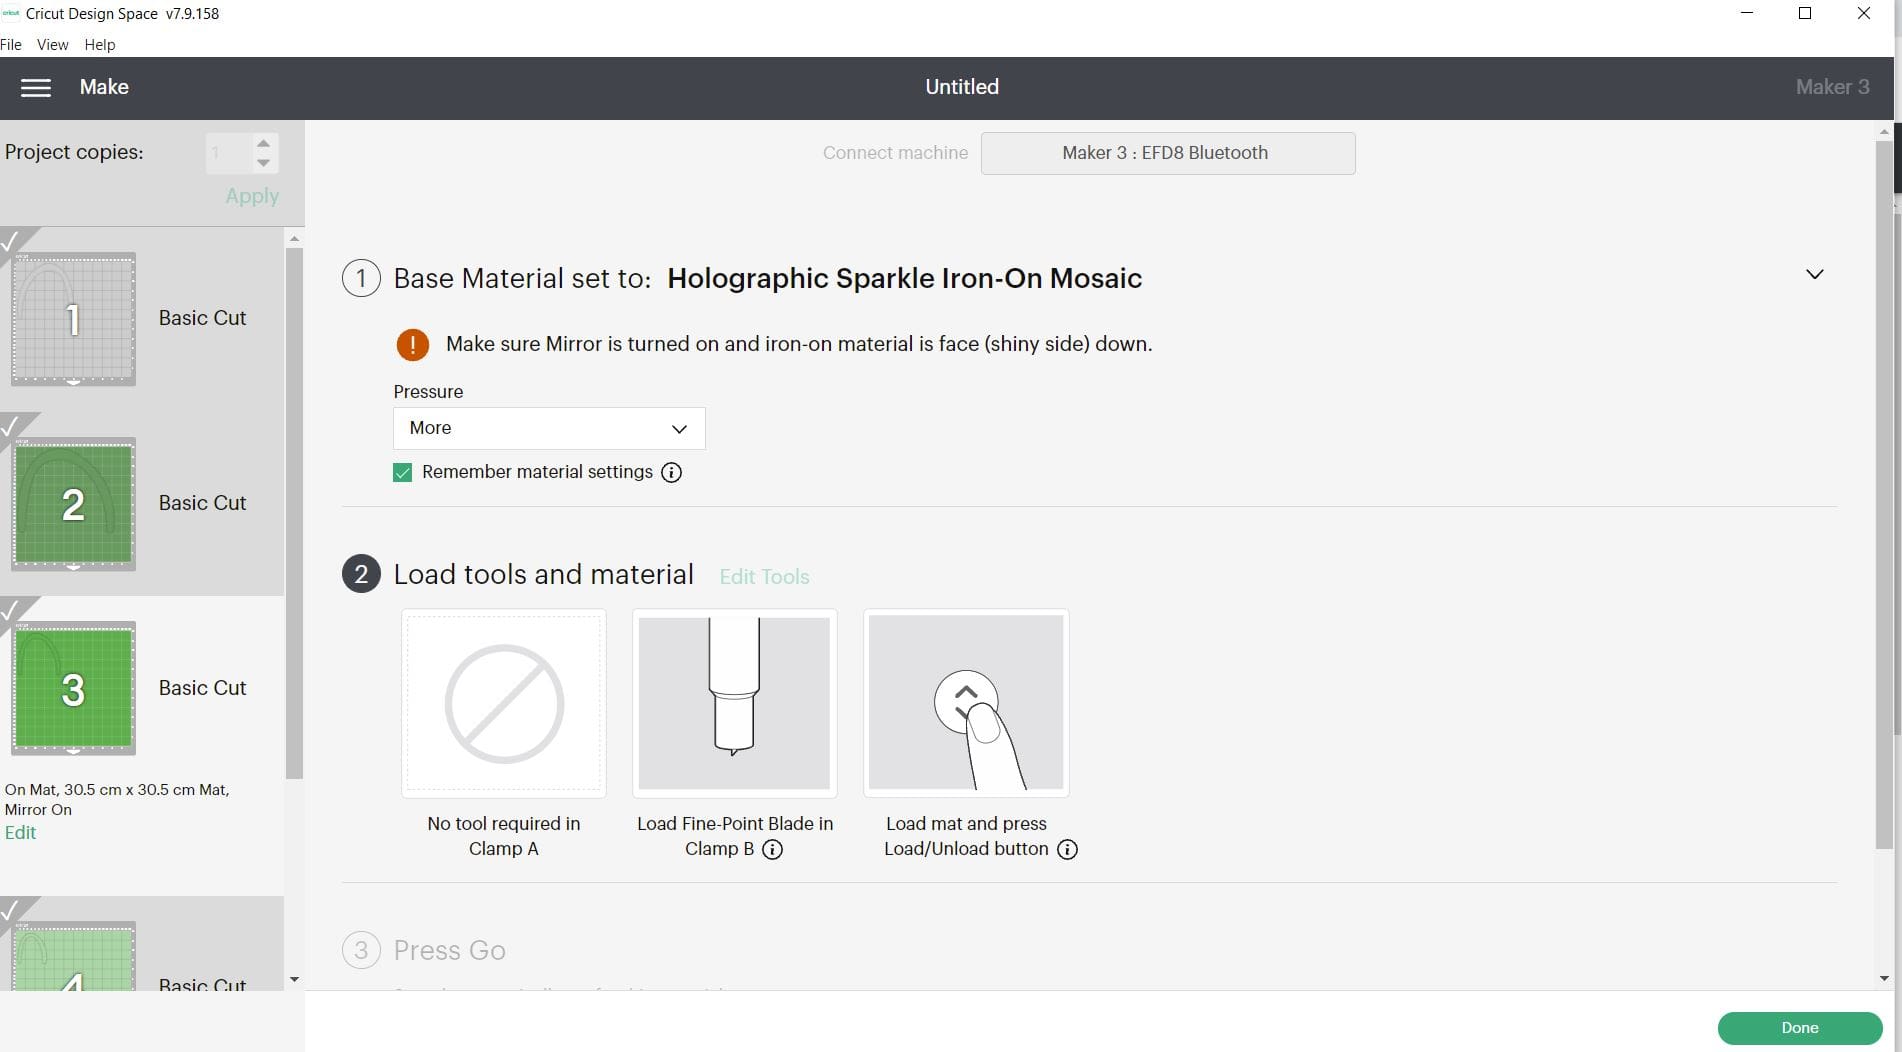The height and width of the screenshot is (1052, 1902).
Task: Click 'Holographic Sparkle Iron-On Mosaic' material name
Action: (904, 278)
